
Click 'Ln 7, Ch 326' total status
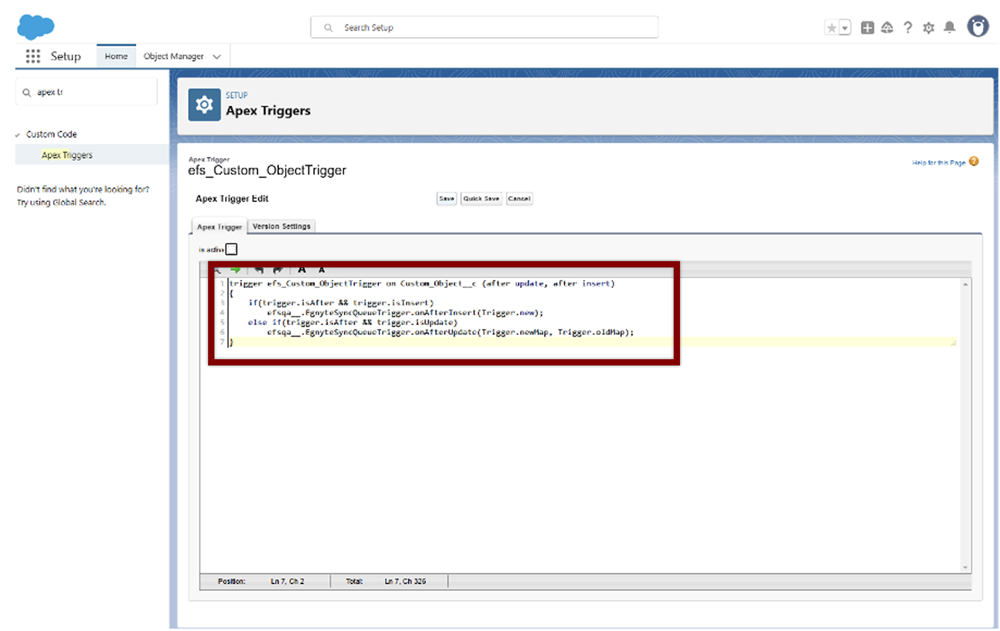[405, 581]
